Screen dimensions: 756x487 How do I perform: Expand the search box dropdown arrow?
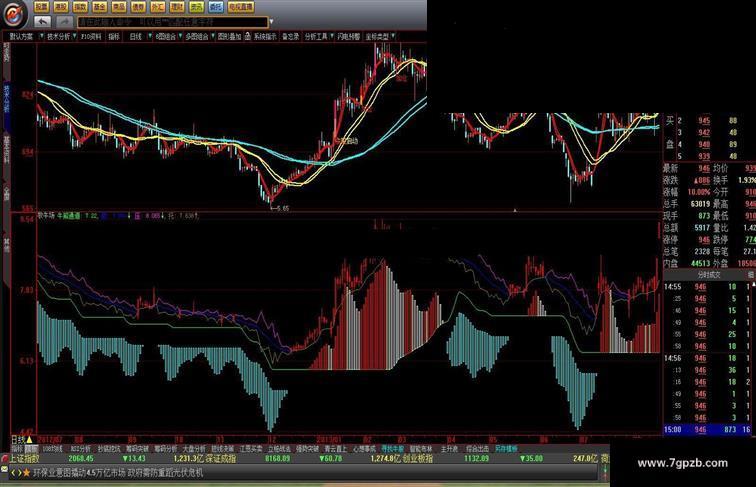[x=271, y=22]
